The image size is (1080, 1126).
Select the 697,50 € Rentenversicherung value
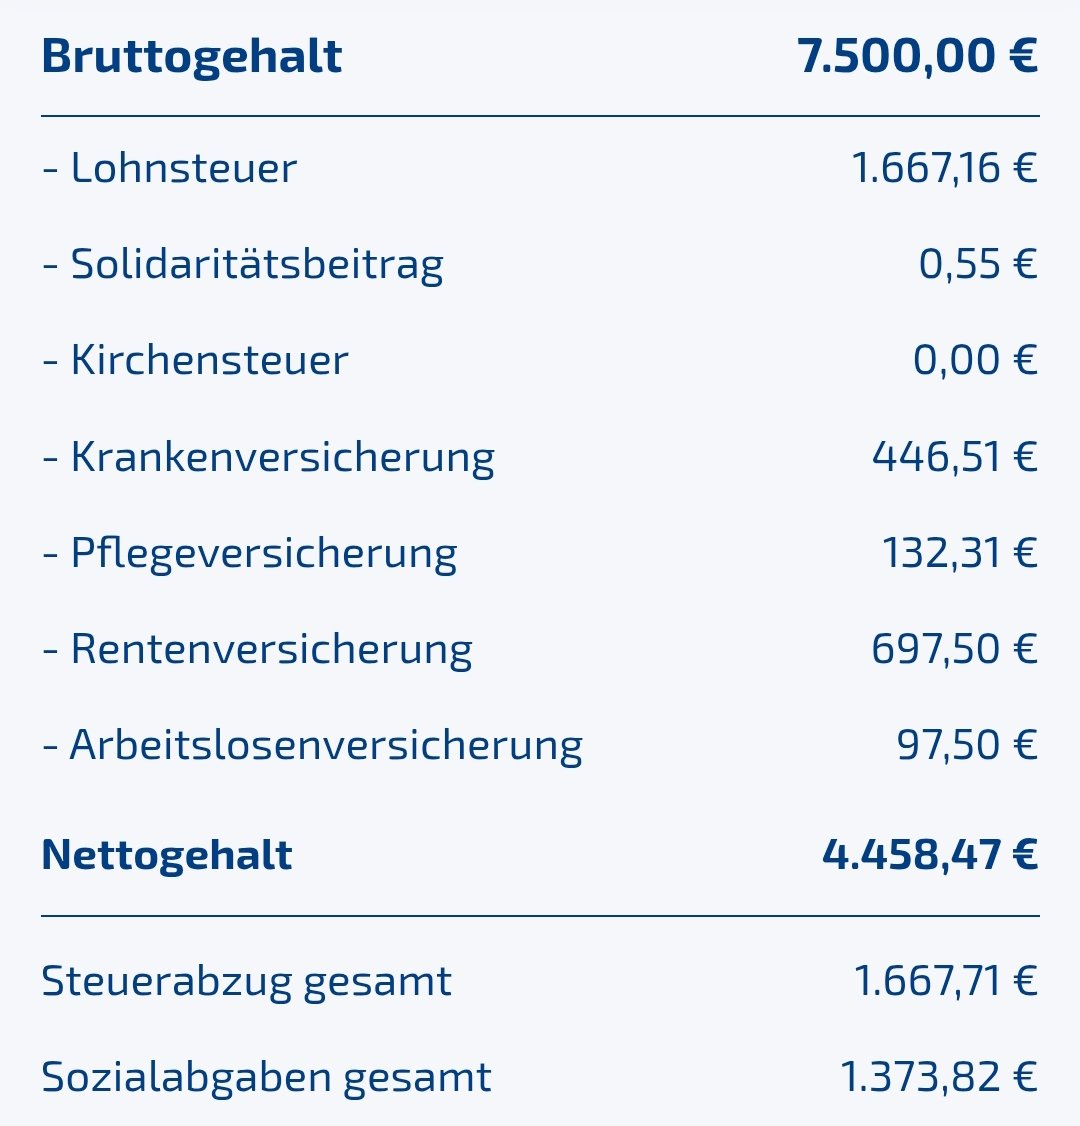(954, 649)
